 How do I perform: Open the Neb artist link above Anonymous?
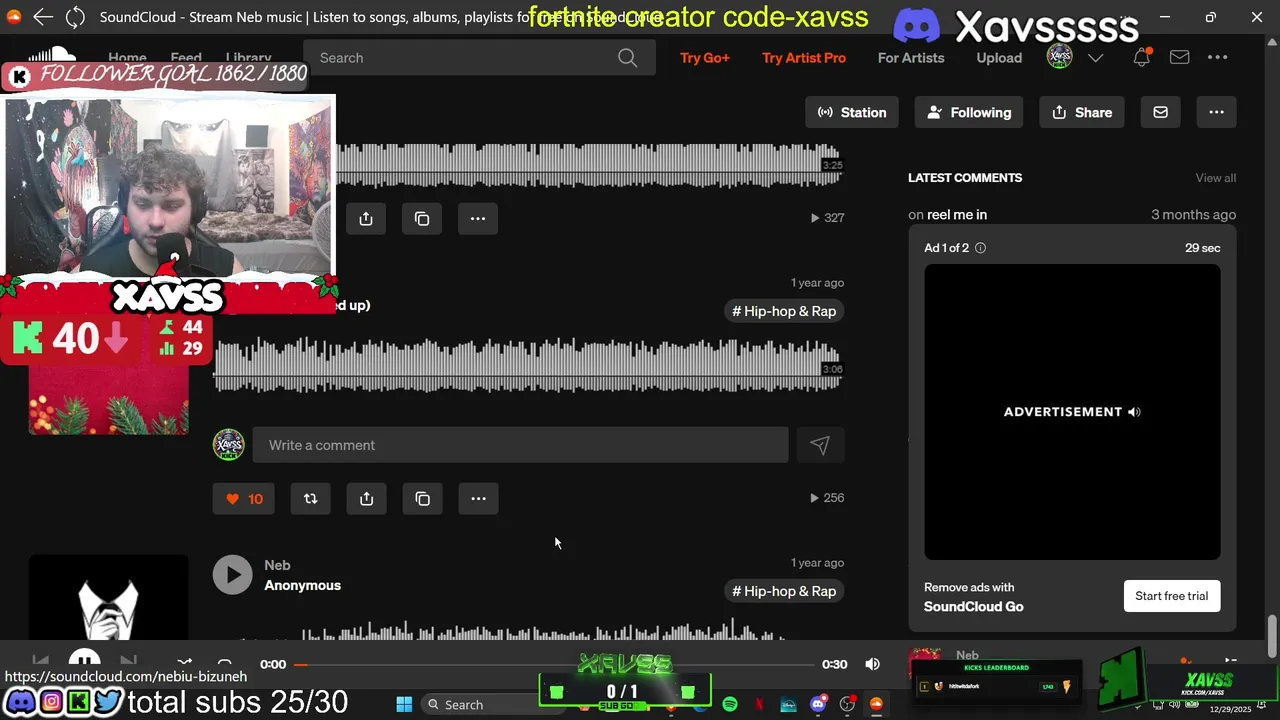click(x=277, y=565)
